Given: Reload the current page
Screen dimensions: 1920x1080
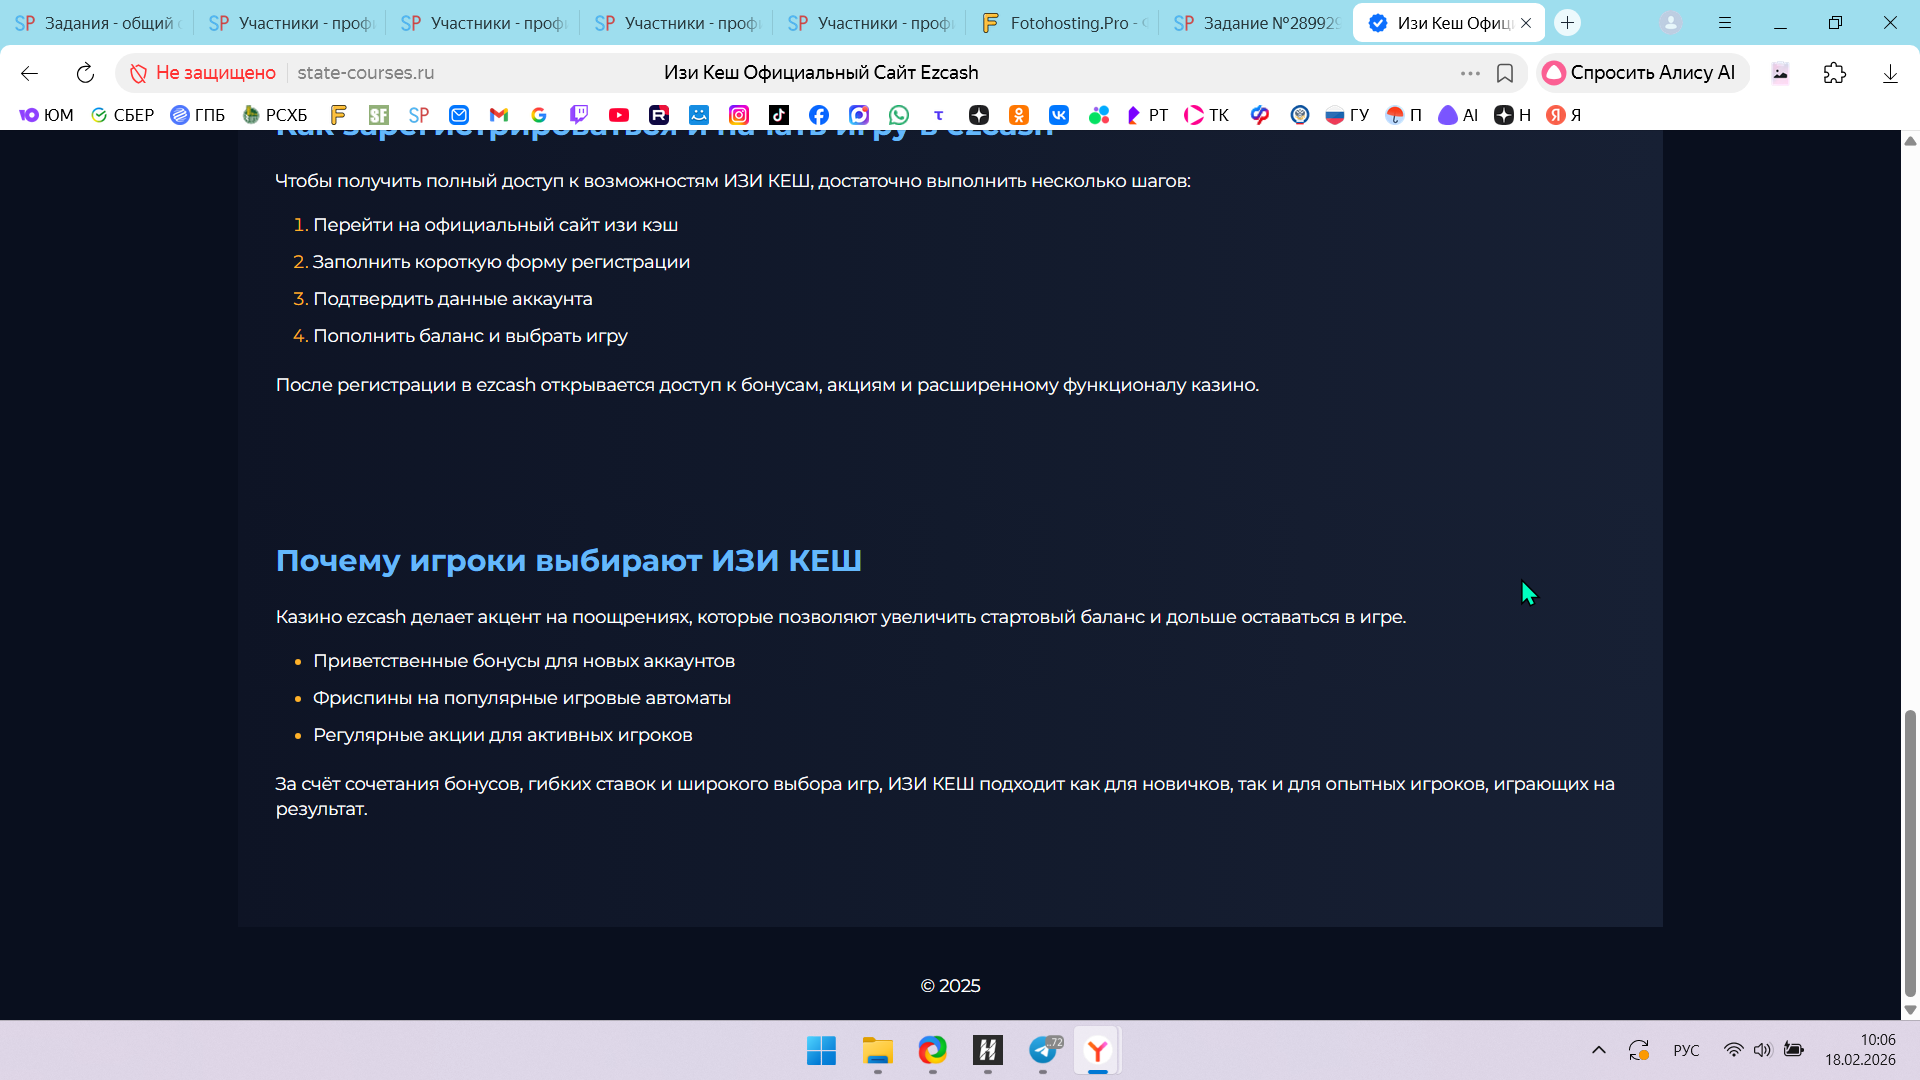Looking at the screenshot, I should point(85,73).
